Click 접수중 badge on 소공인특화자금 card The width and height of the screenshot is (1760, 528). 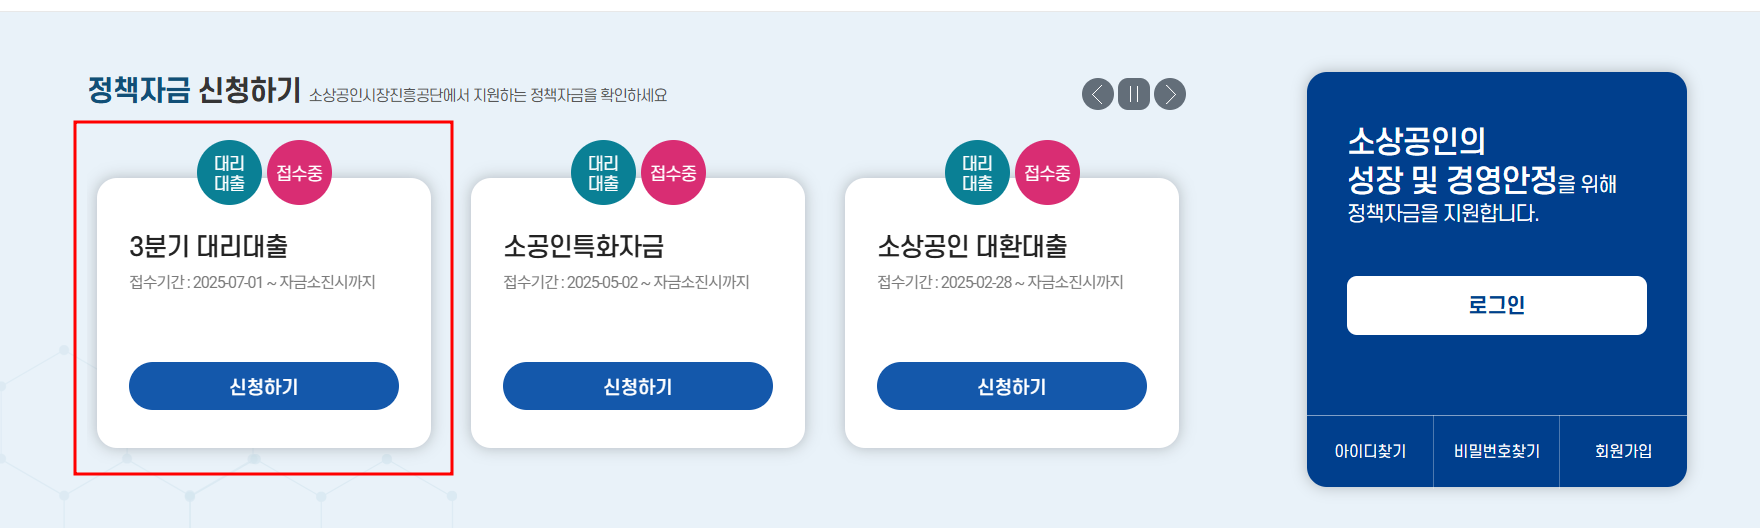673,173
